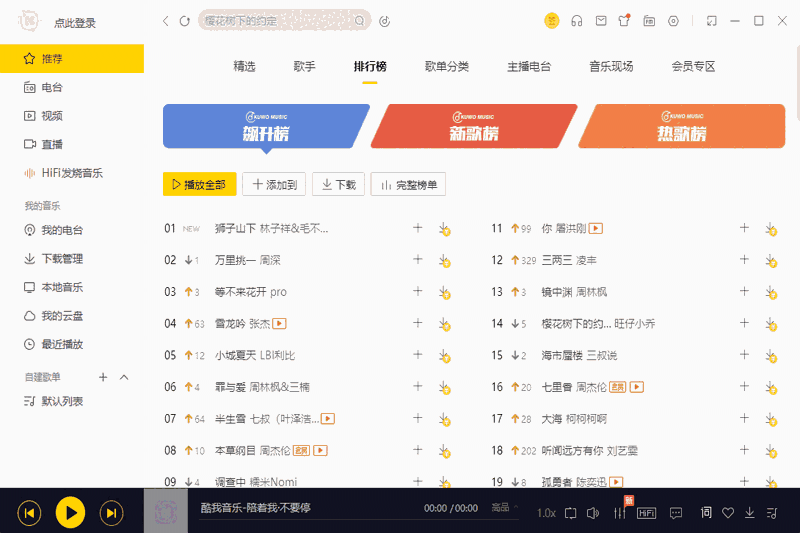The height and width of the screenshot is (533, 800).
Task: Open the listen-to-identify headphones icon
Action: tap(577, 21)
